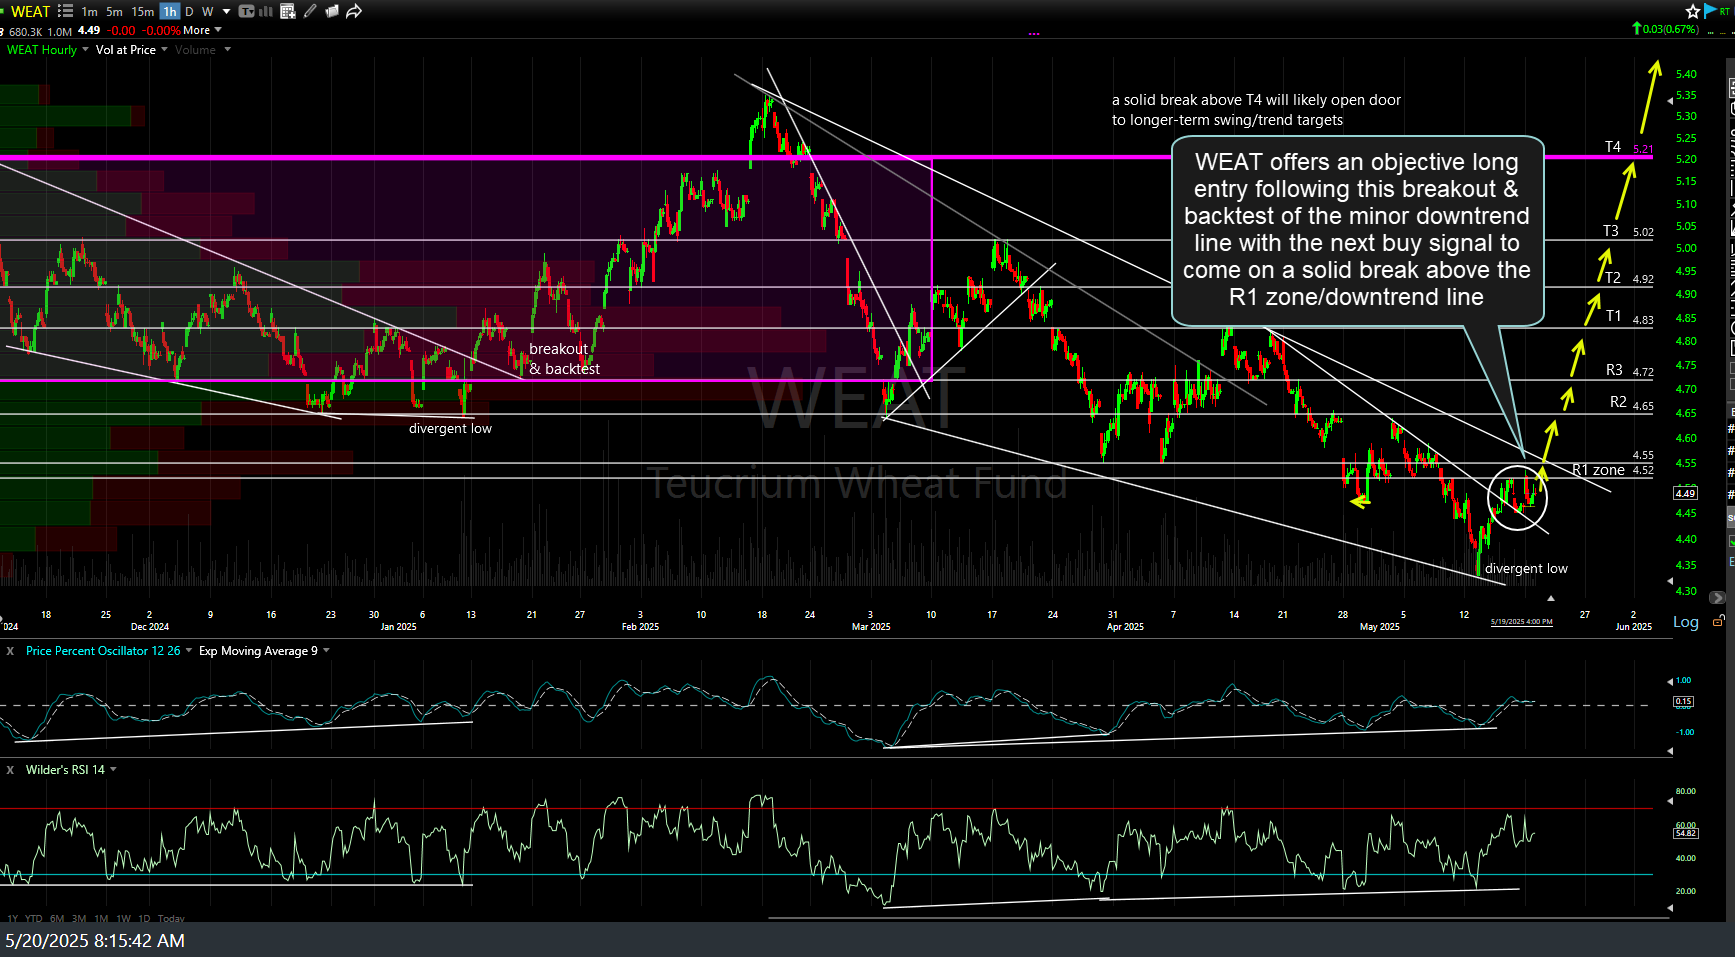Click the R3 resistance label
This screenshot has height=957, width=1735.
coord(1614,370)
